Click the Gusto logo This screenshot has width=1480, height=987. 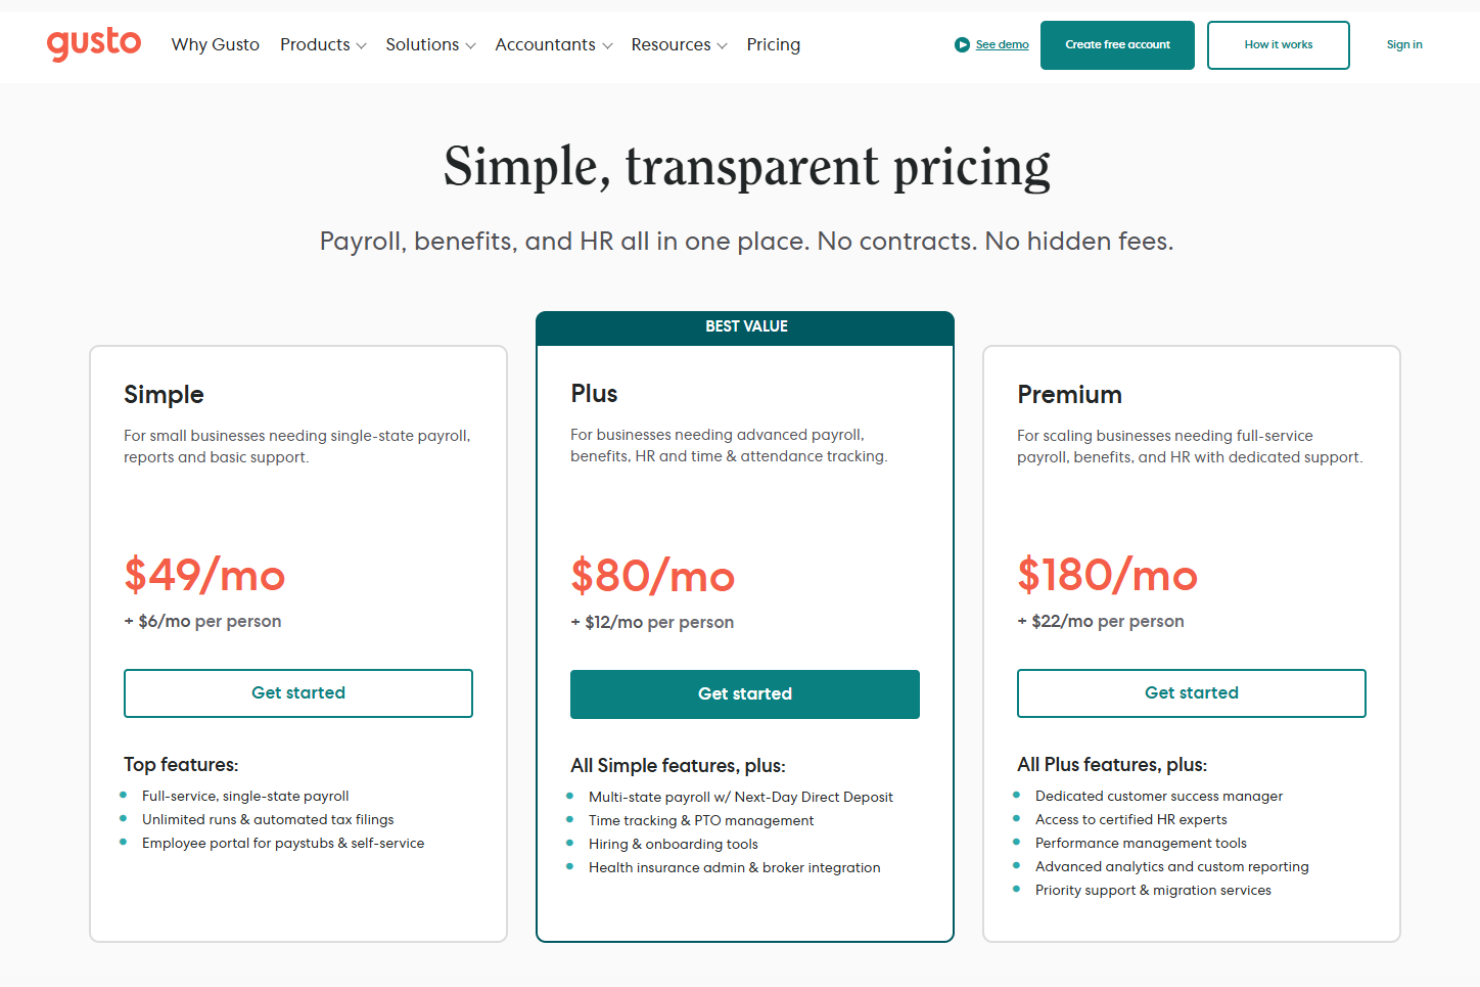94,44
